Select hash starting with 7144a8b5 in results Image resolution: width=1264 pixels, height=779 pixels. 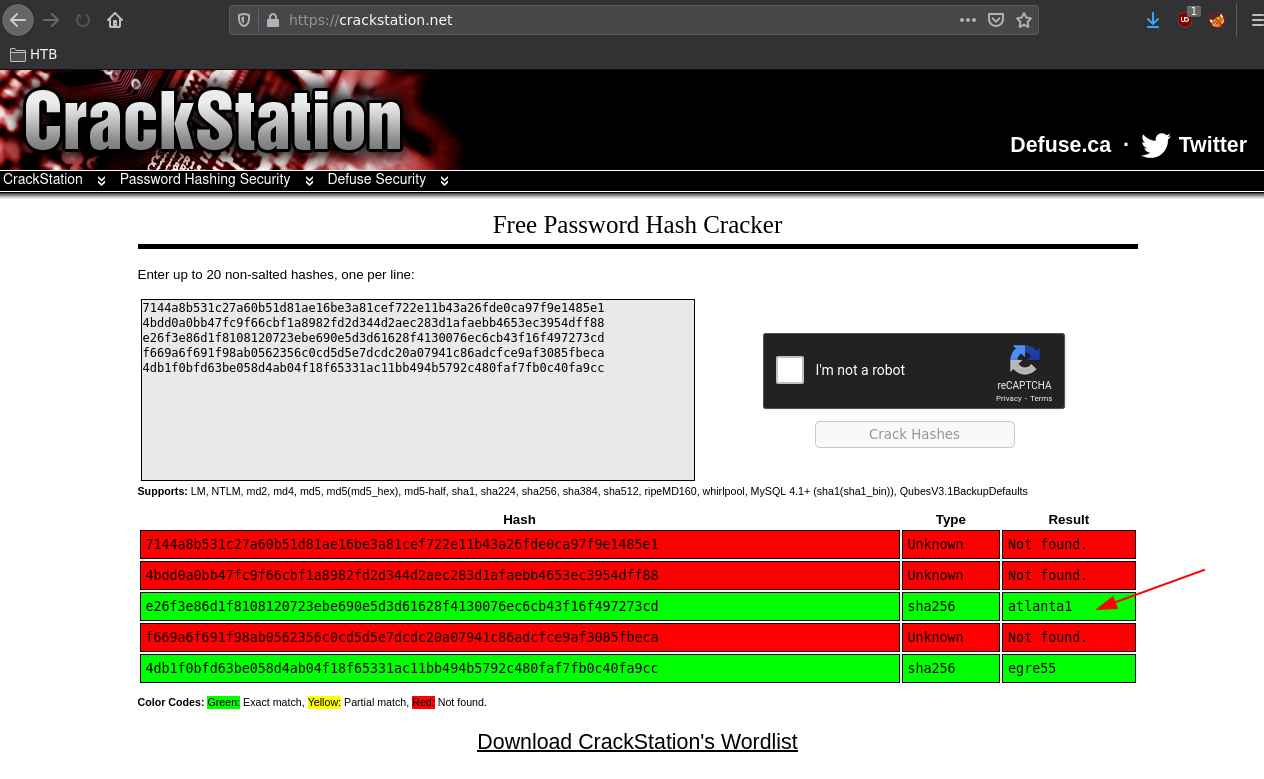402,545
